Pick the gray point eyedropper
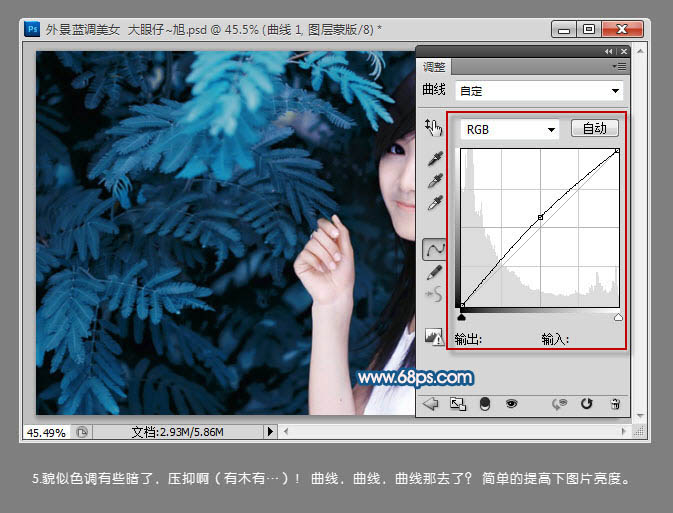 click(x=435, y=181)
